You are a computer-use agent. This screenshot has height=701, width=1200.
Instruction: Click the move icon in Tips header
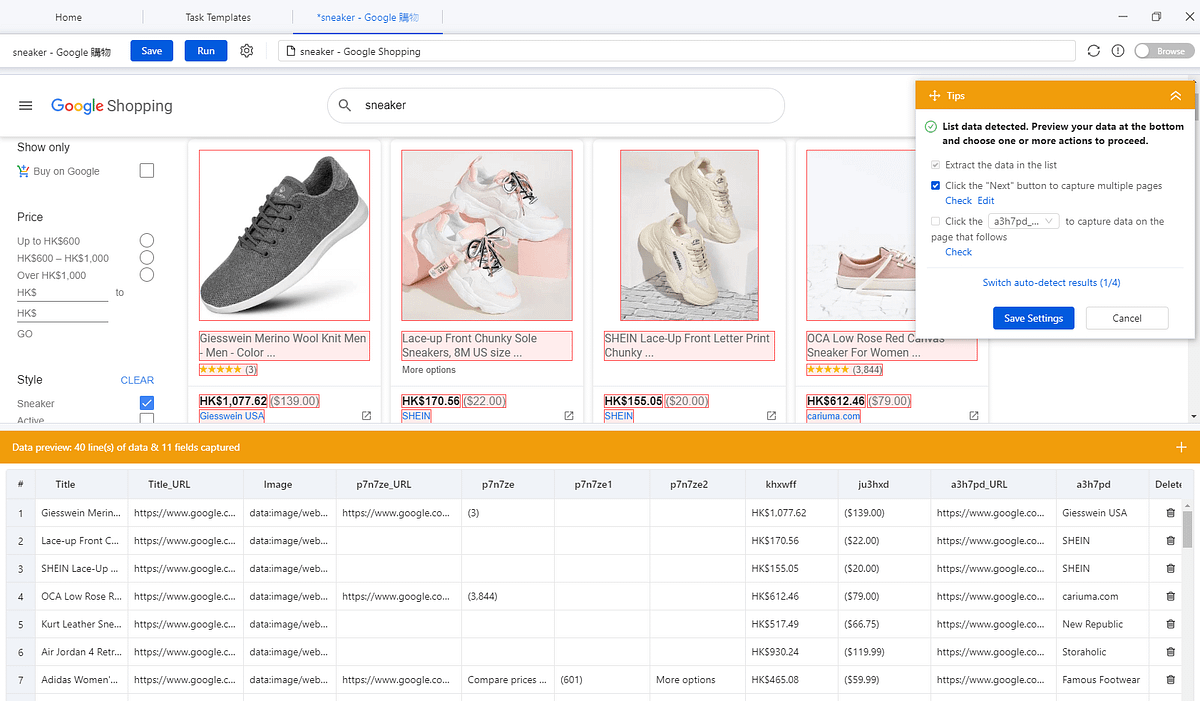tap(934, 96)
